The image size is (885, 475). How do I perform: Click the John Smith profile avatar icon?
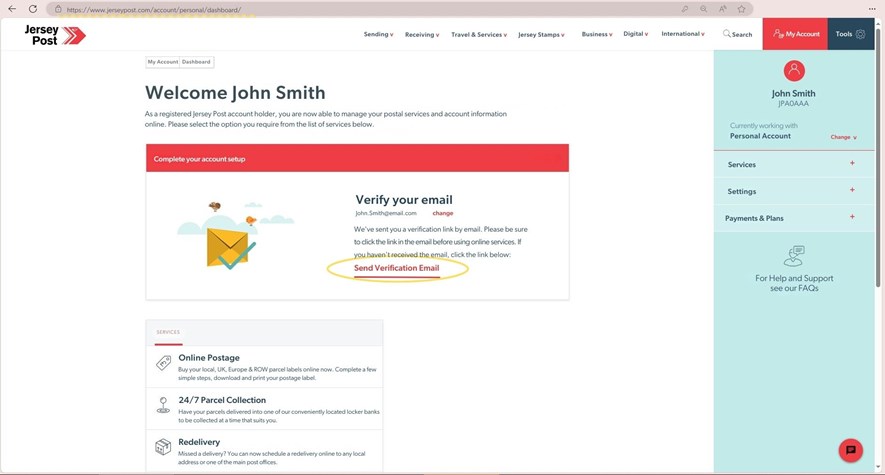coord(794,70)
